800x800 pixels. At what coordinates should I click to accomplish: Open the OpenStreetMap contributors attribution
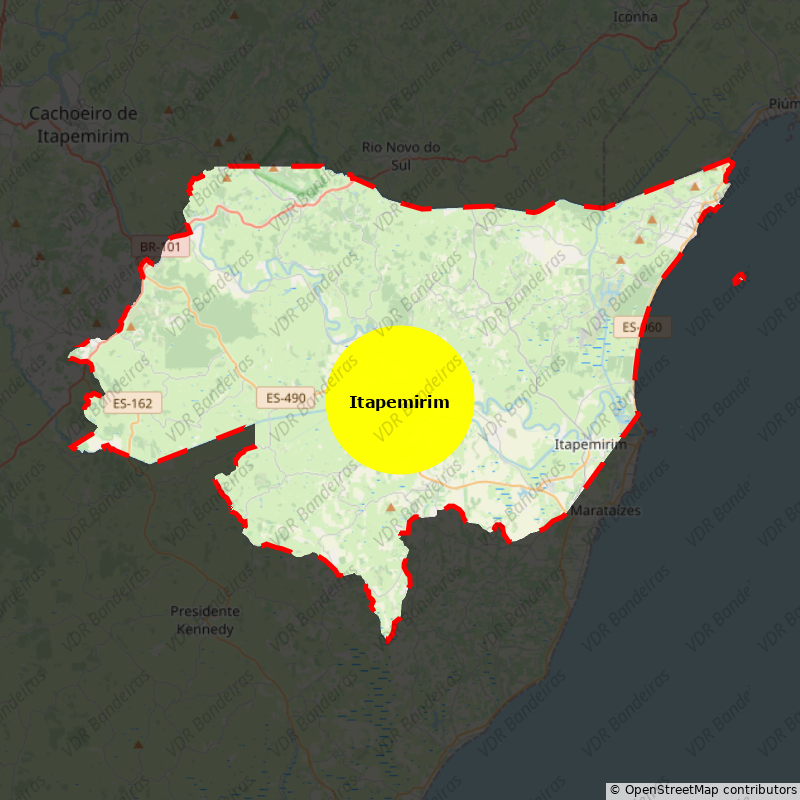[702, 790]
